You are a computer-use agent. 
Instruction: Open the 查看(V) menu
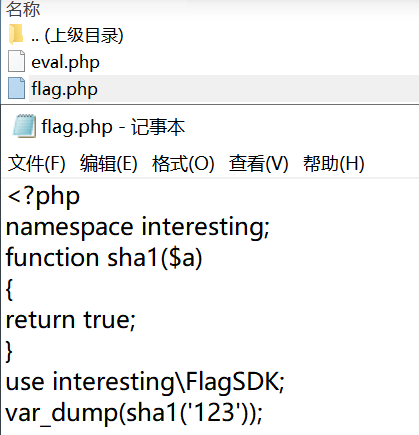click(x=258, y=163)
